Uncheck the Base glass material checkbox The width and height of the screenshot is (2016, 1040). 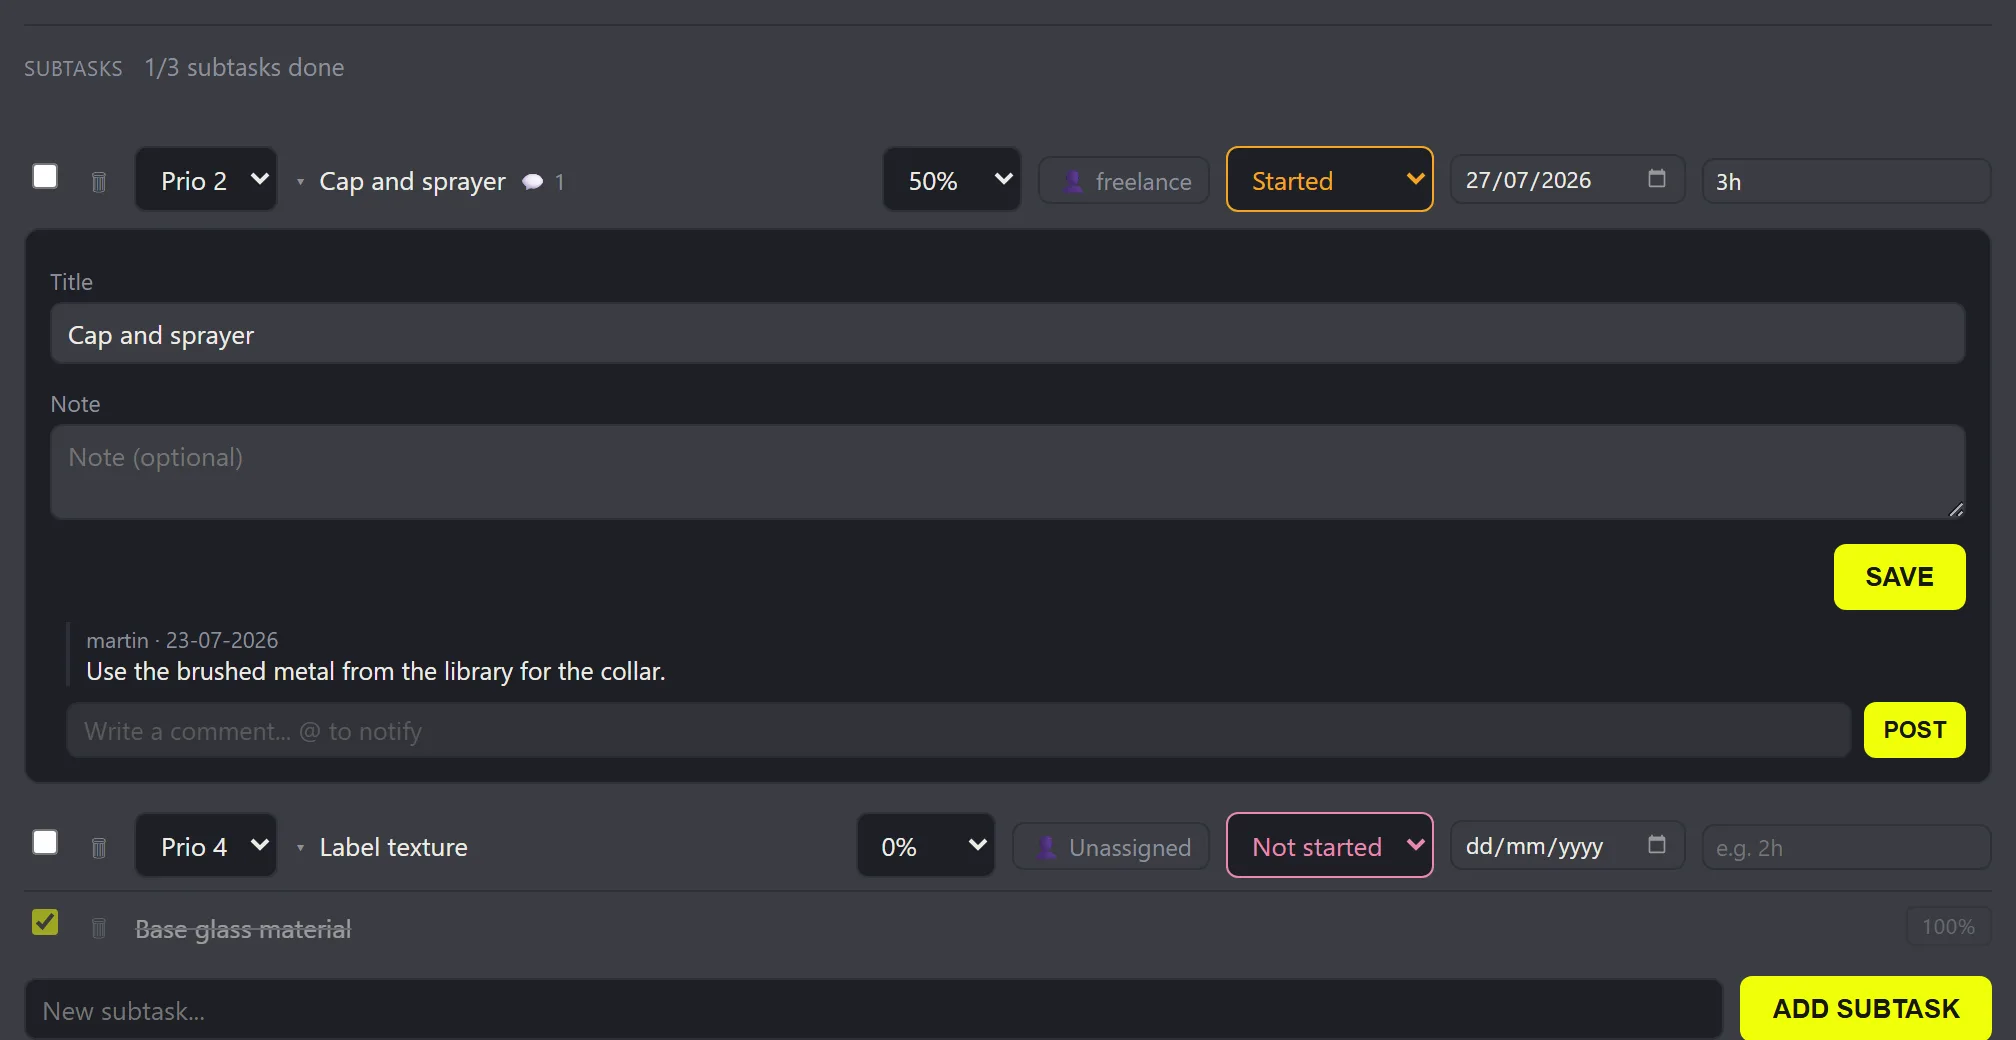45,922
